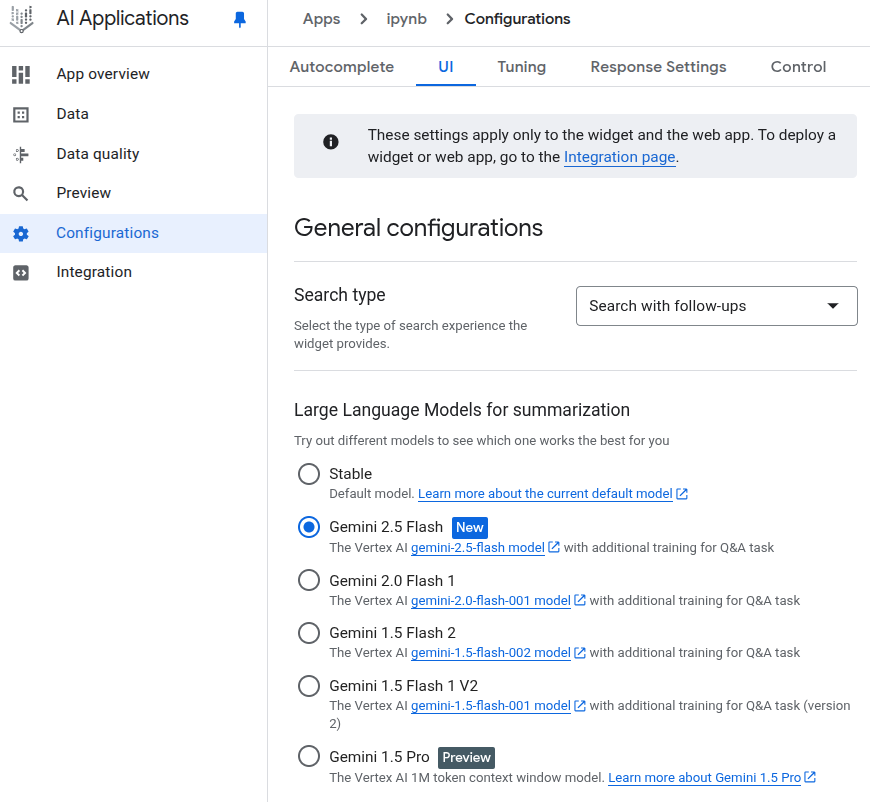Click the Data quality icon
870x802 pixels.
(x=21, y=155)
